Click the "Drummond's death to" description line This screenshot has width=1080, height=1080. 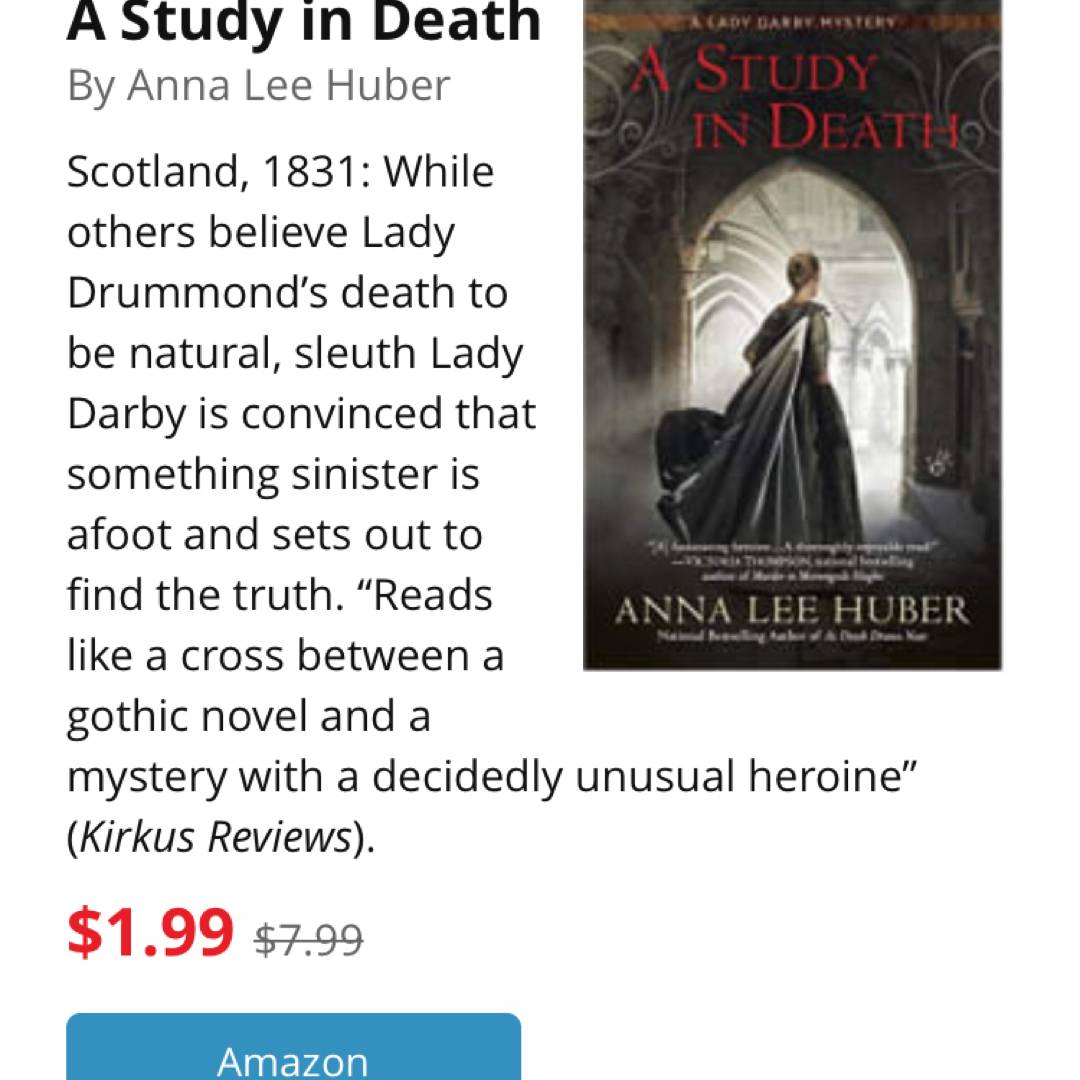287,293
